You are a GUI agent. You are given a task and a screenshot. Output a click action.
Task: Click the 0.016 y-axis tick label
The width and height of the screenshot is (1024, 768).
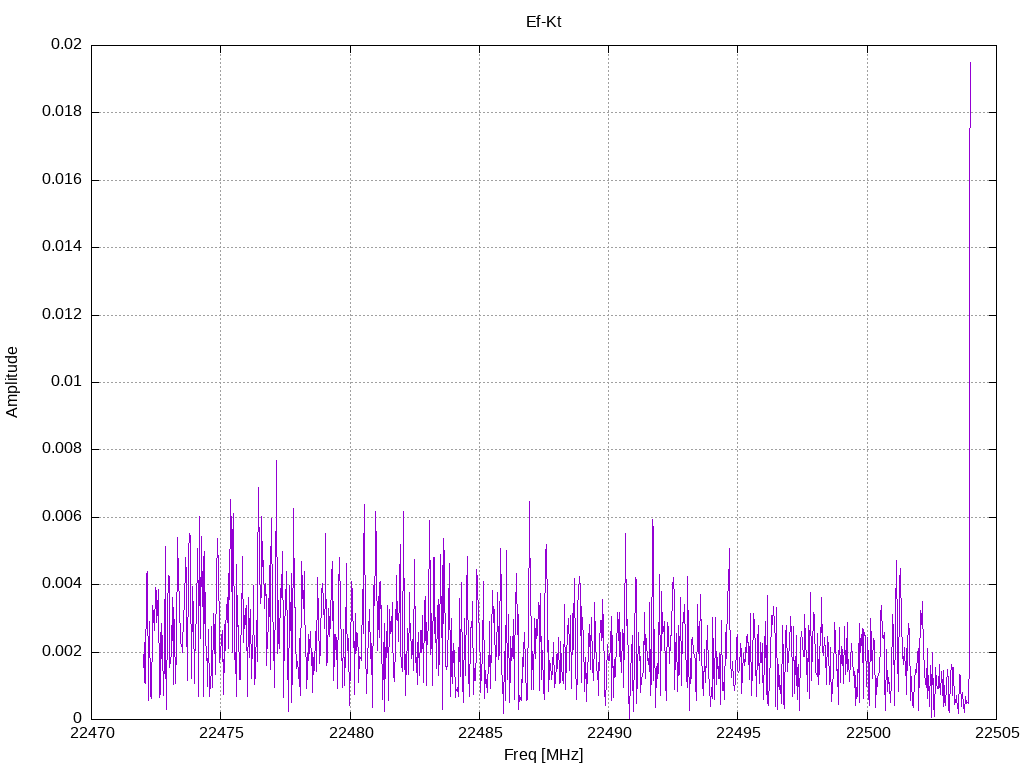point(62,180)
